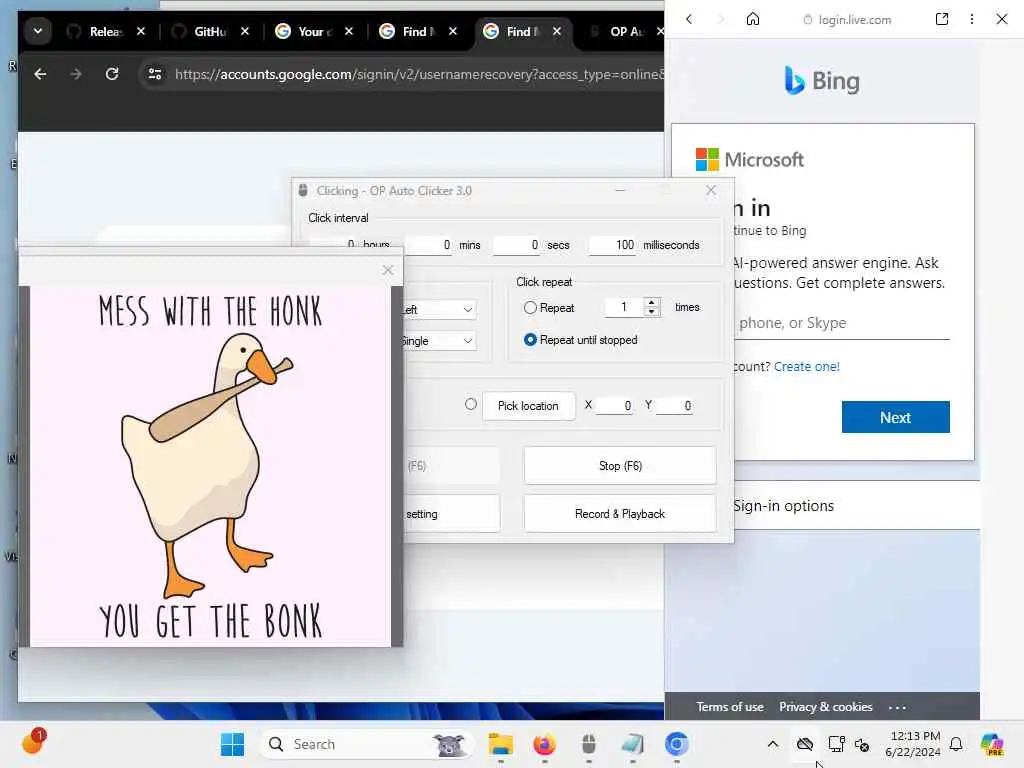Close the goose meme popup window
Image resolution: width=1024 pixels, height=768 pixels.
click(388, 270)
